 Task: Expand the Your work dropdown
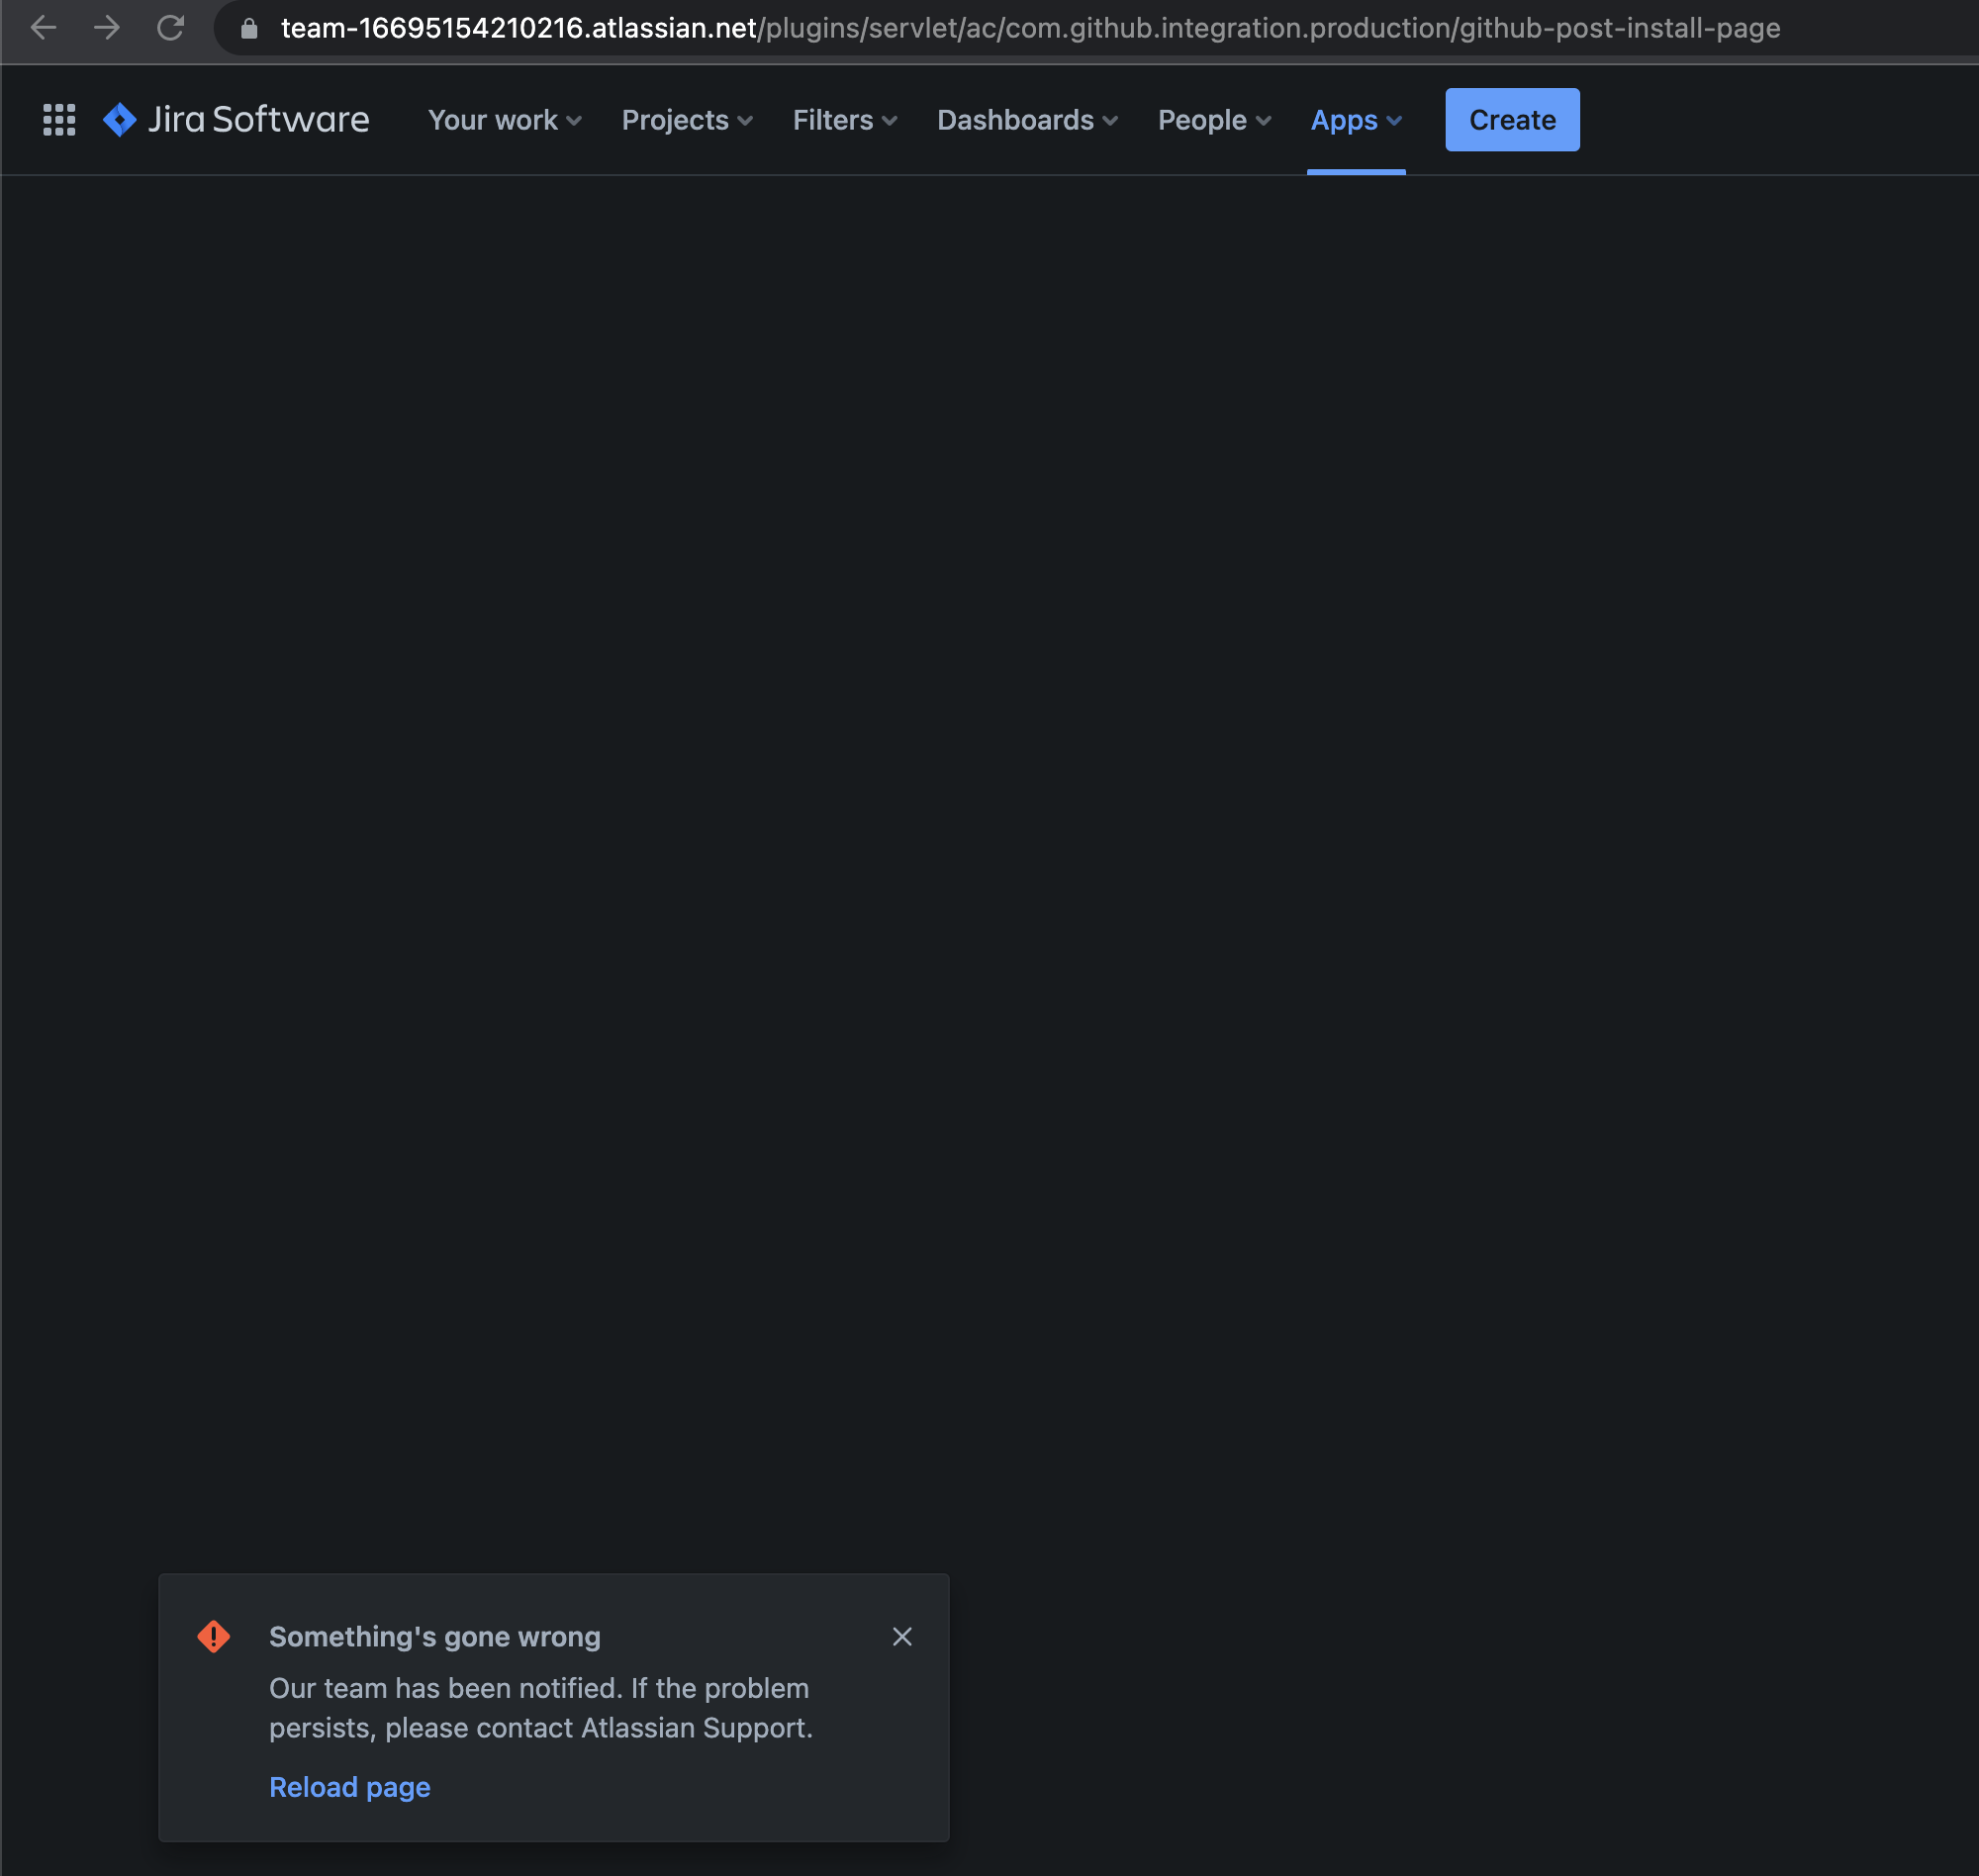coord(504,120)
